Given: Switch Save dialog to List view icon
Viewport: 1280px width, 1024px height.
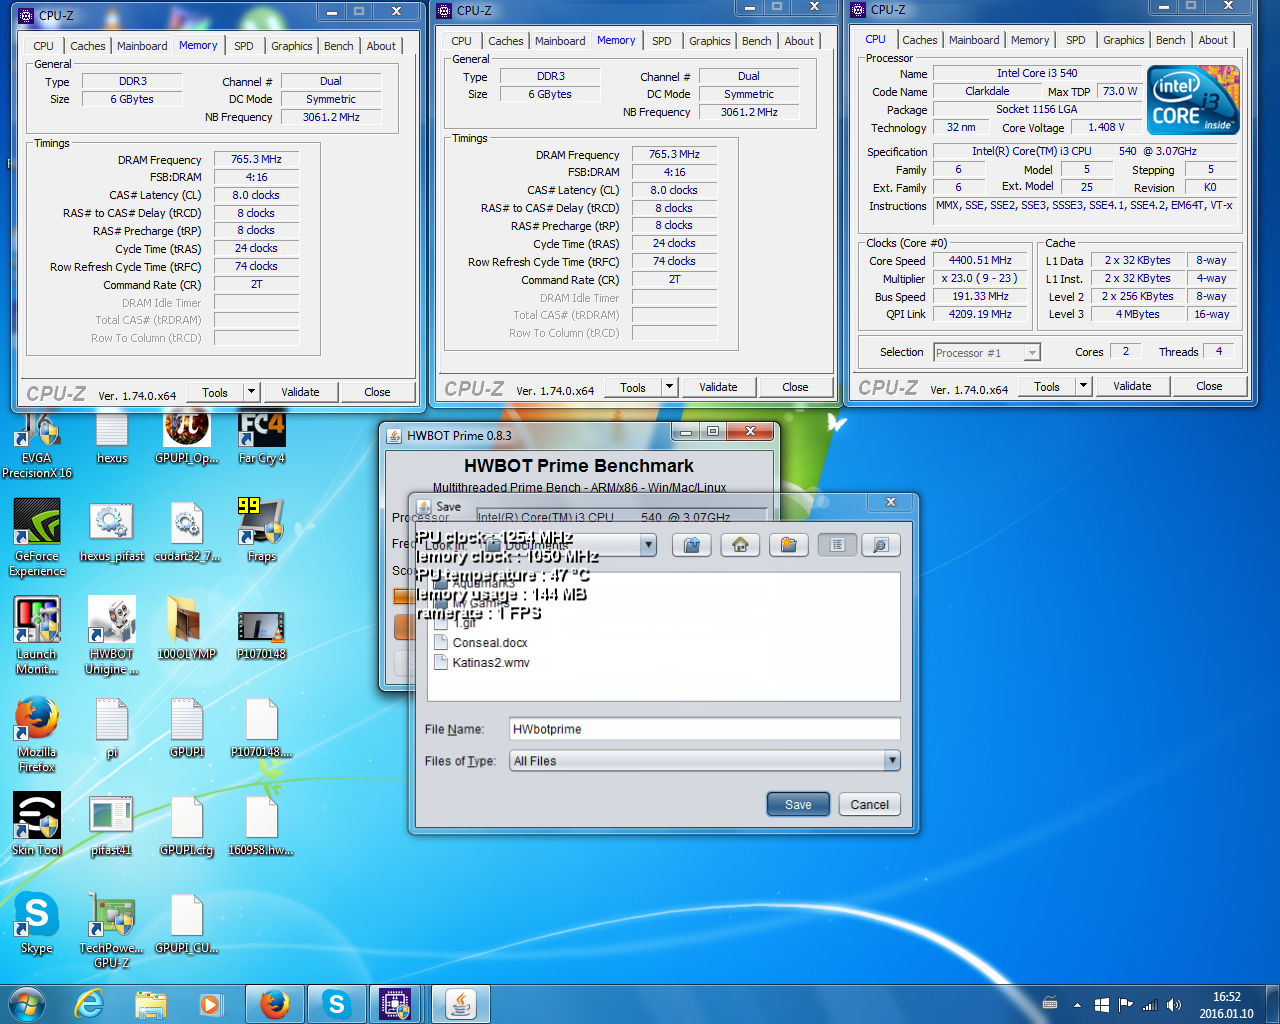Looking at the screenshot, I should click(837, 545).
